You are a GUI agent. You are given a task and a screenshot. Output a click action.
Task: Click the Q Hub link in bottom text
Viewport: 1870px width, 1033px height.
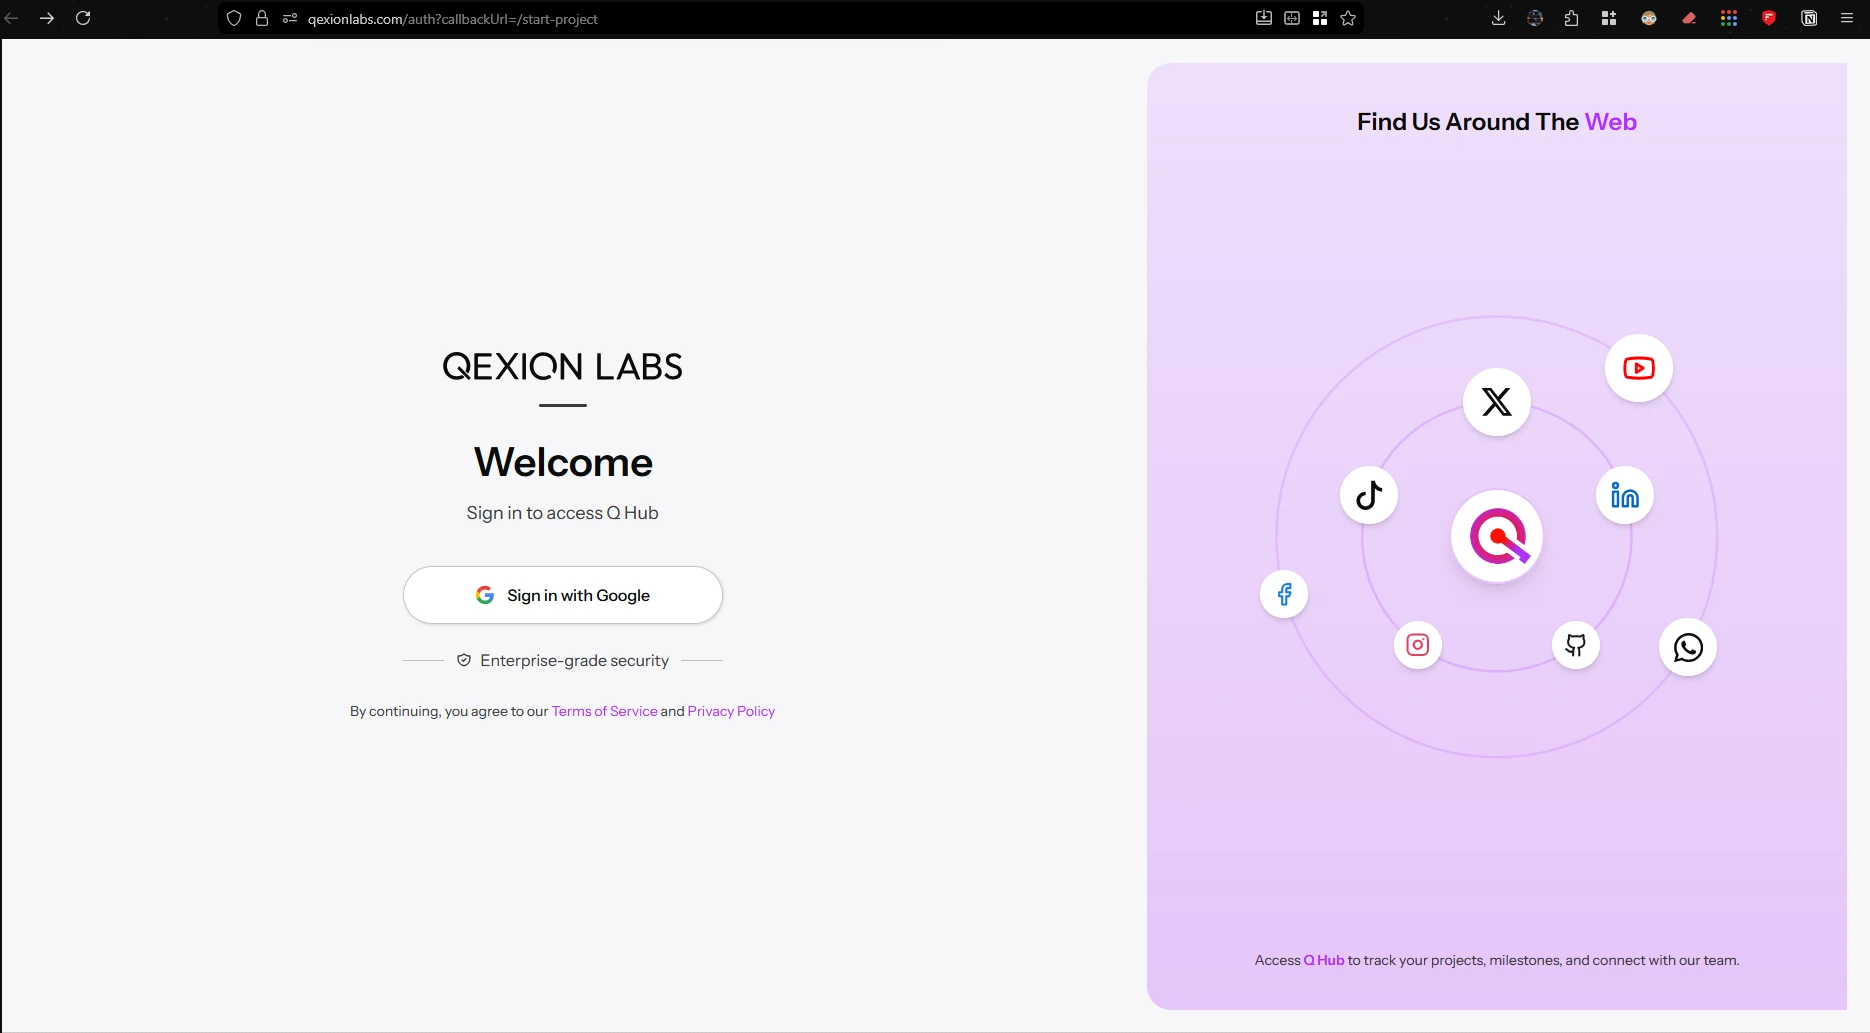coord(1323,960)
